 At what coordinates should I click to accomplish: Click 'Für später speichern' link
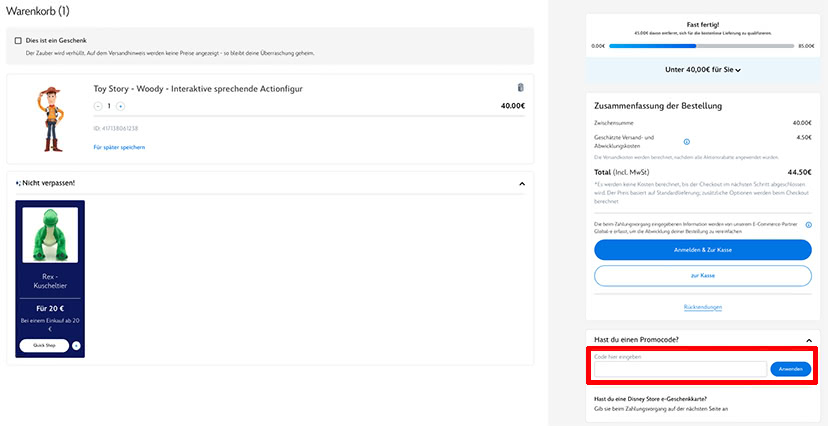tap(119, 147)
